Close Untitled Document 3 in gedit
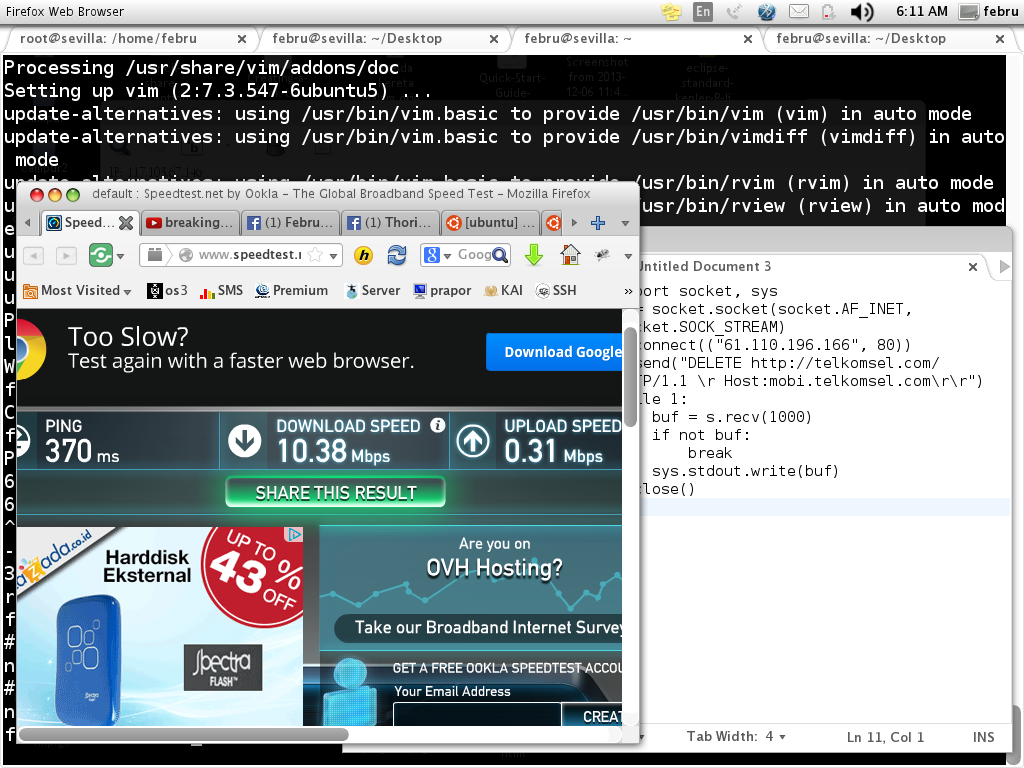Viewport: 1024px width, 768px height. pyautogui.click(x=973, y=266)
